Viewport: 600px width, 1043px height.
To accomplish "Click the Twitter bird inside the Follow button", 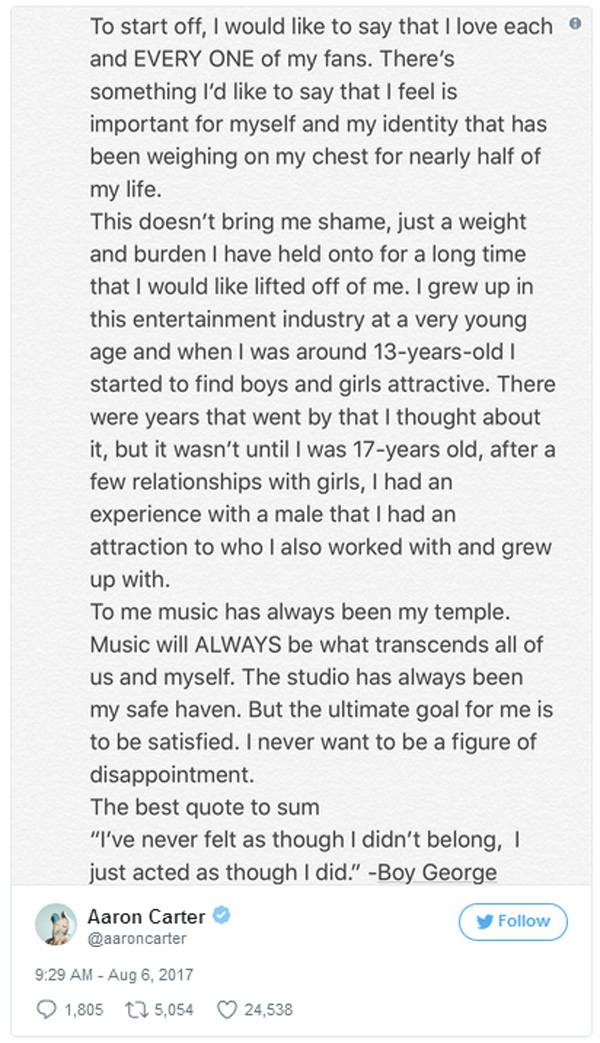I will (x=485, y=921).
